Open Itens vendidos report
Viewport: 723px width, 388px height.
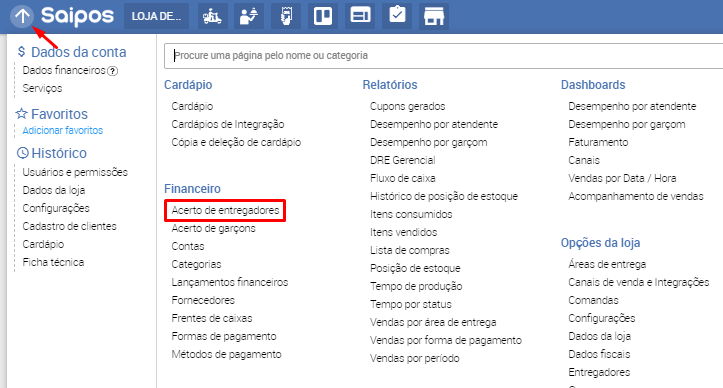tap(403, 232)
